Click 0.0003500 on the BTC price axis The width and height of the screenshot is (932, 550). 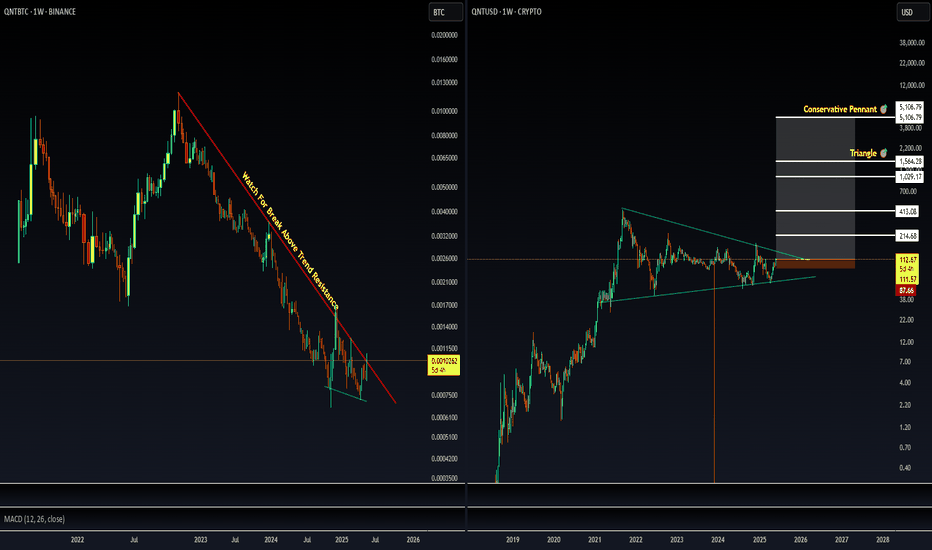tap(444, 477)
